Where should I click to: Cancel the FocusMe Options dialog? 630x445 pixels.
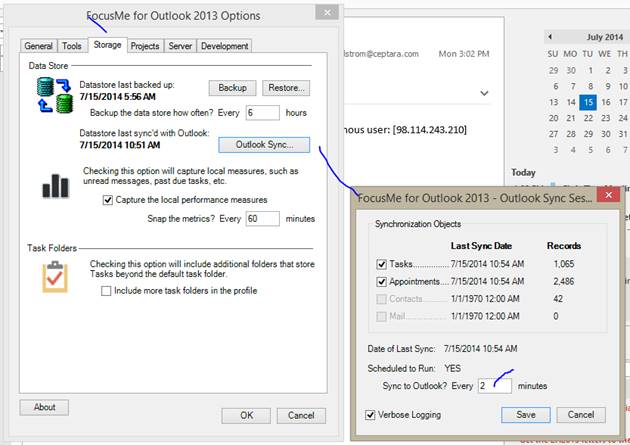click(301, 415)
